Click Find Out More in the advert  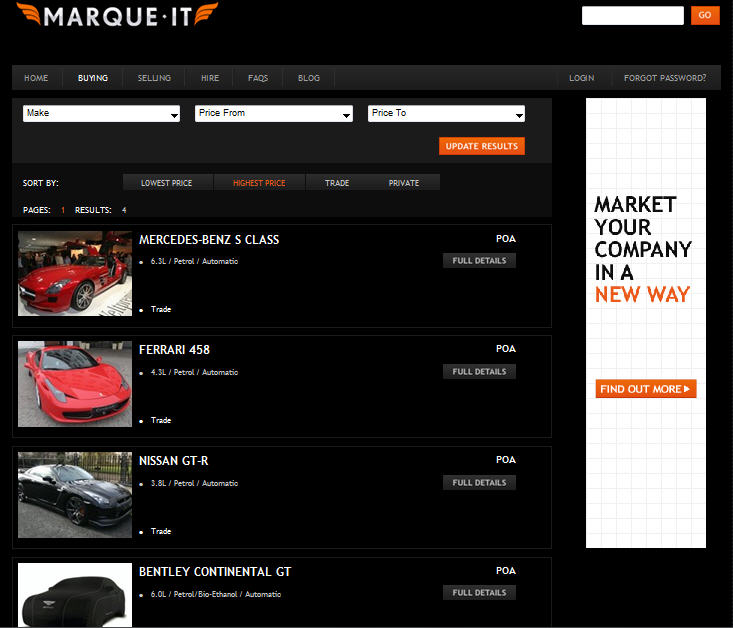645,389
